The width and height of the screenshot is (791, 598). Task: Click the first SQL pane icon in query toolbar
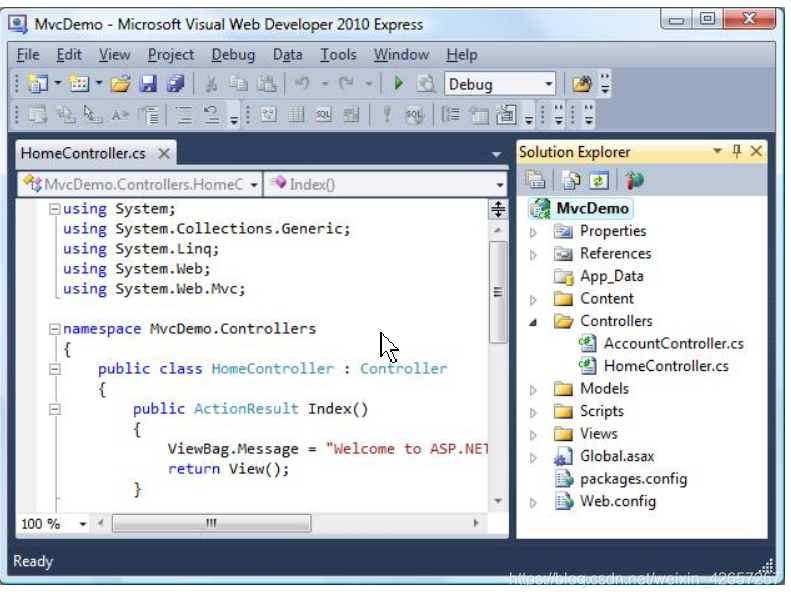pyautogui.click(x=323, y=115)
